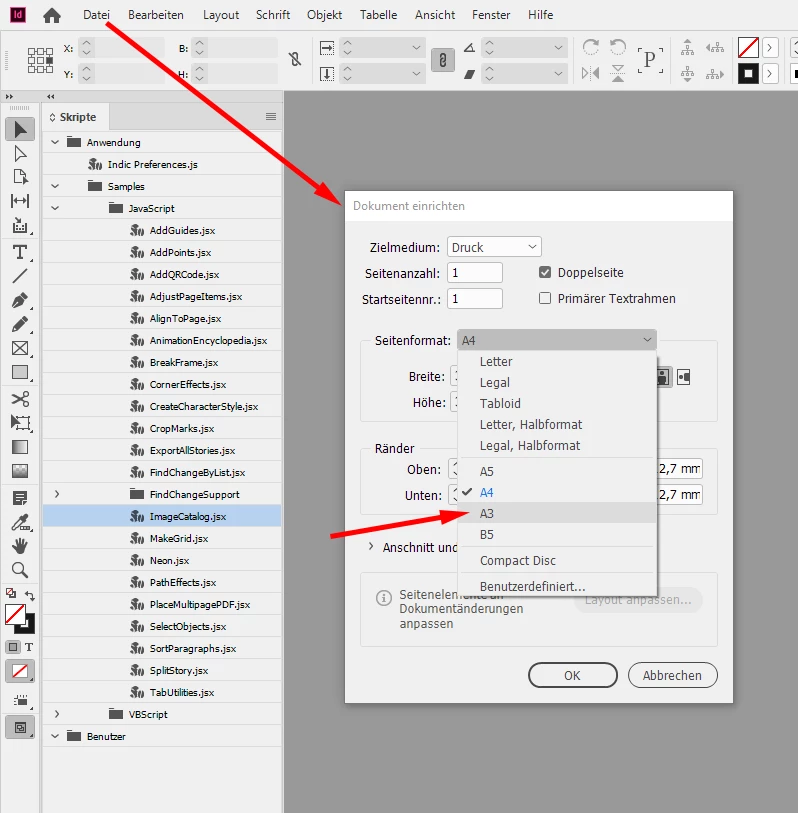This screenshot has width=798, height=813.
Task: Select the Eyedropper tool
Action: (20, 523)
